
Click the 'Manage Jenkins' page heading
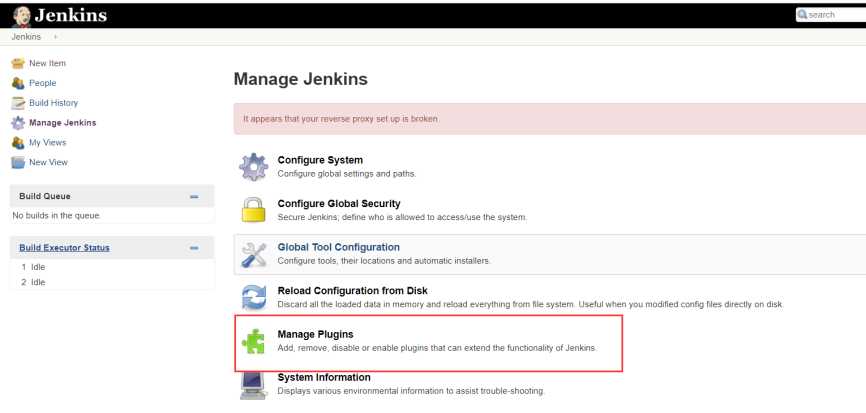(300, 79)
